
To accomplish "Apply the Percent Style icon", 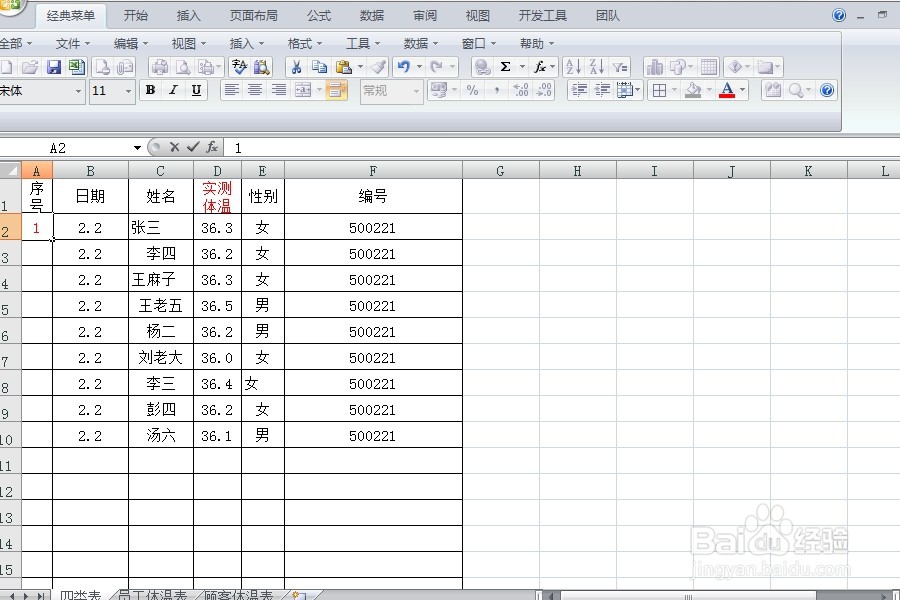I will click(470, 90).
